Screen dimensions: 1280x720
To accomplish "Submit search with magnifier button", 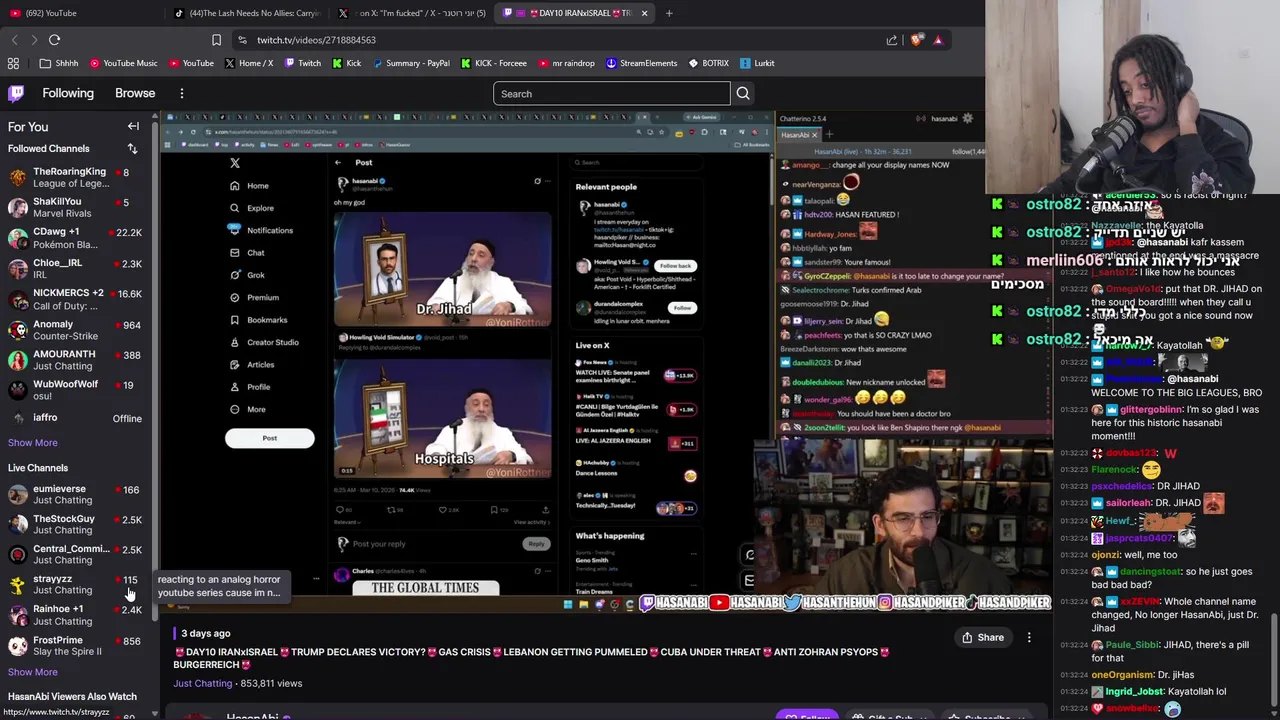I will pos(743,94).
